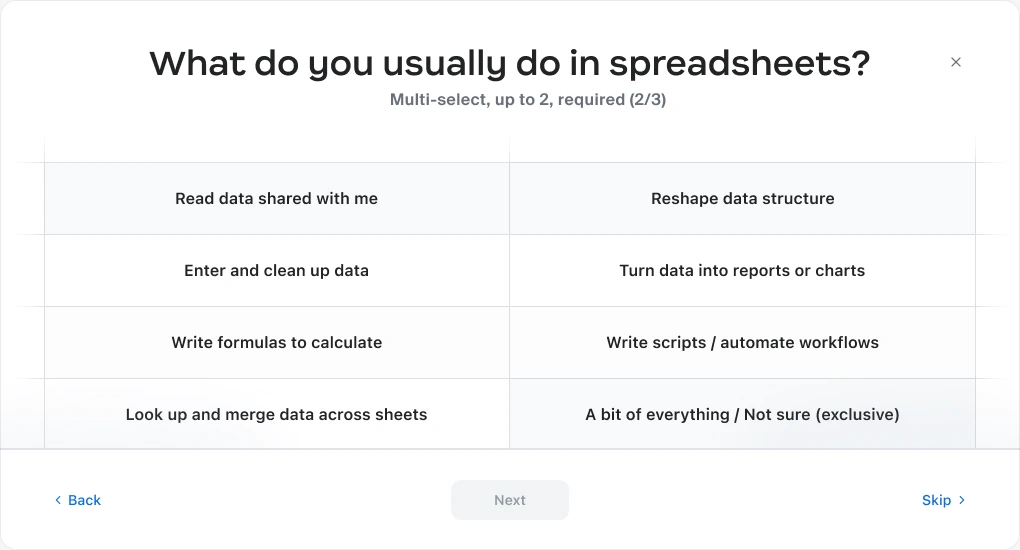Image resolution: width=1020 pixels, height=550 pixels.
Task: Click the right chevron icon beside Skip
Action: [961, 500]
